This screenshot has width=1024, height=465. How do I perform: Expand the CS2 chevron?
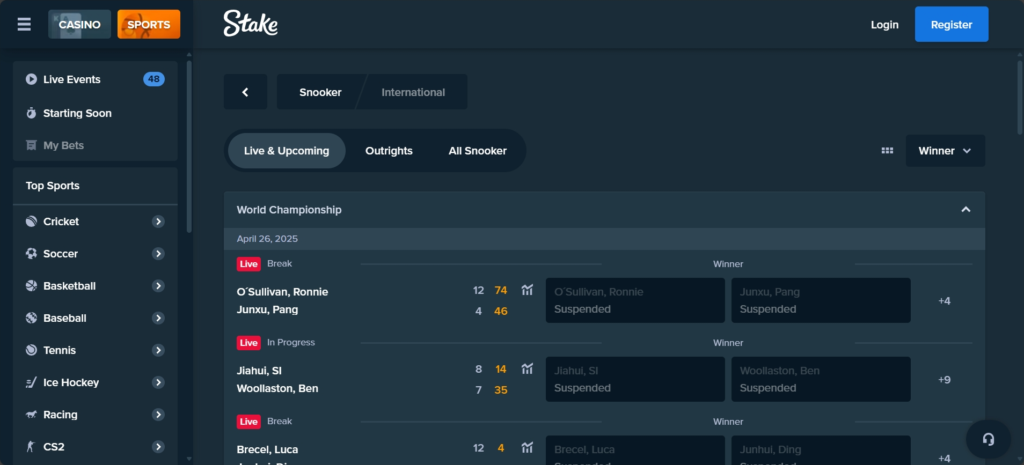tap(158, 447)
